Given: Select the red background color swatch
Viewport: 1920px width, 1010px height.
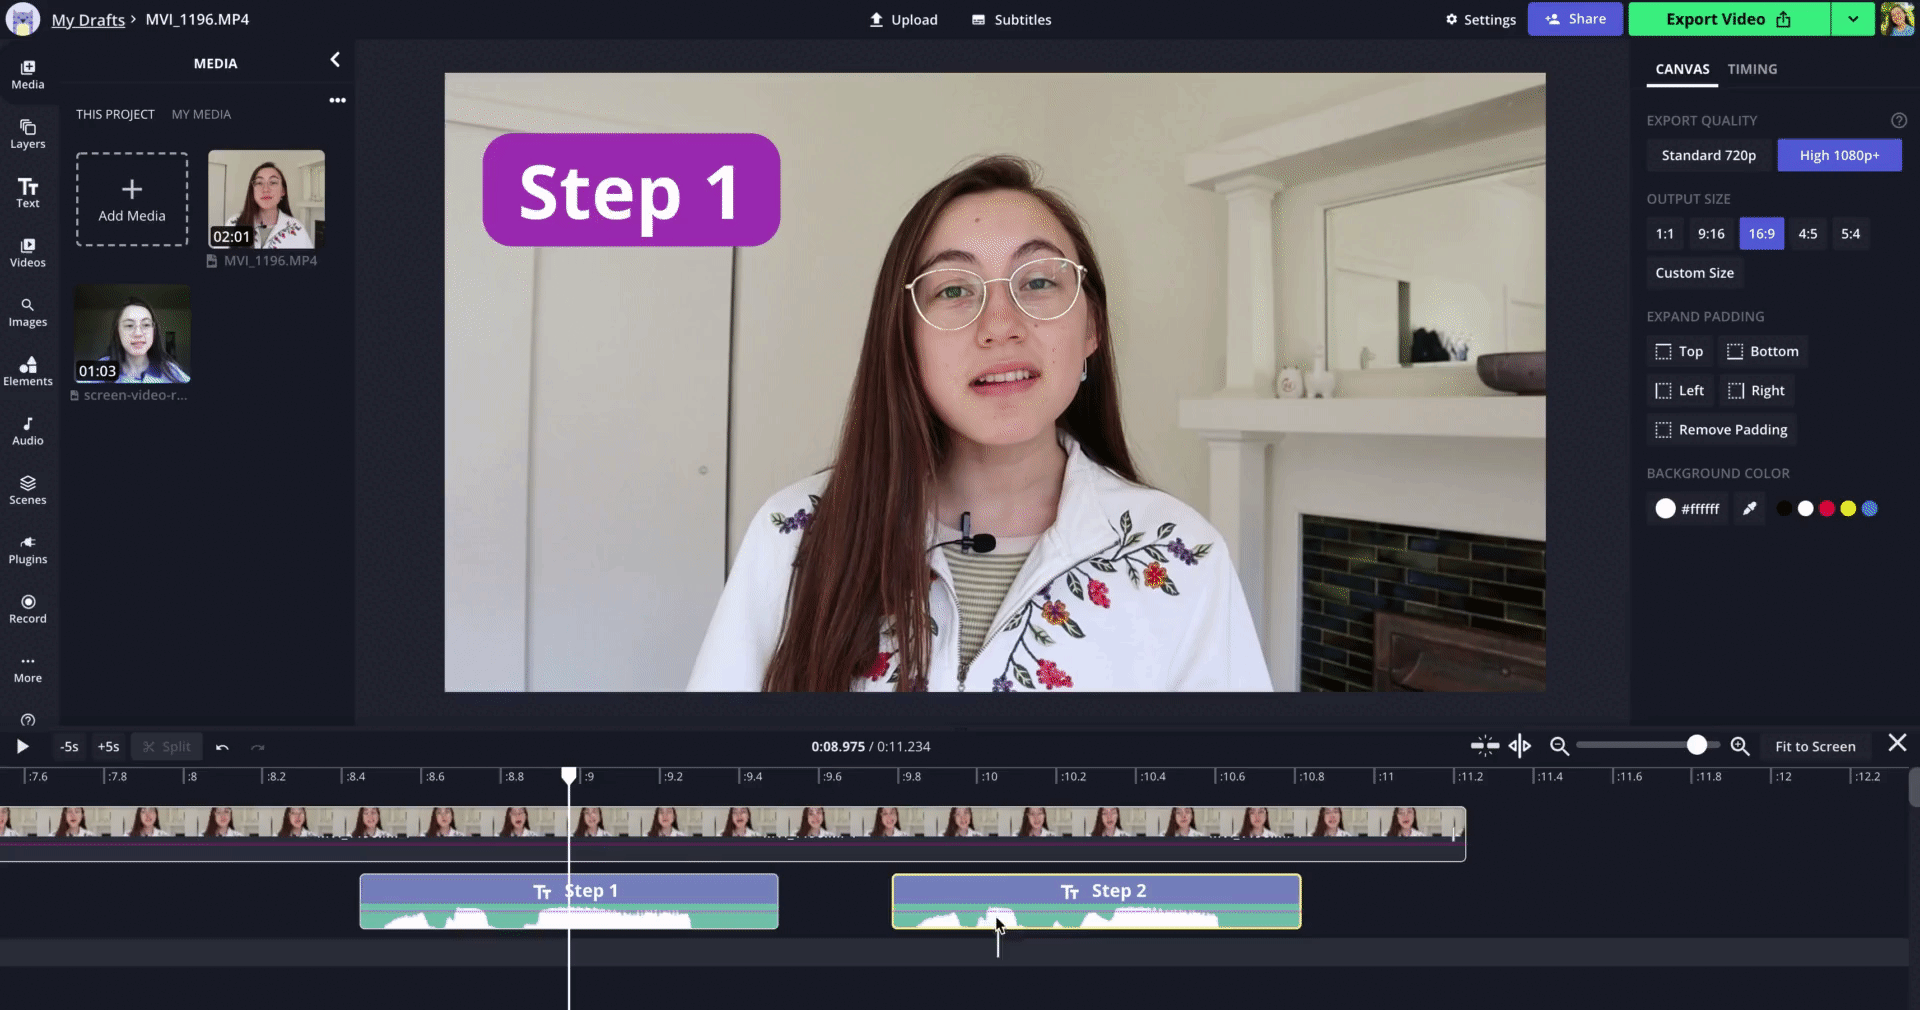Looking at the screenshot, I should 1827,509.
